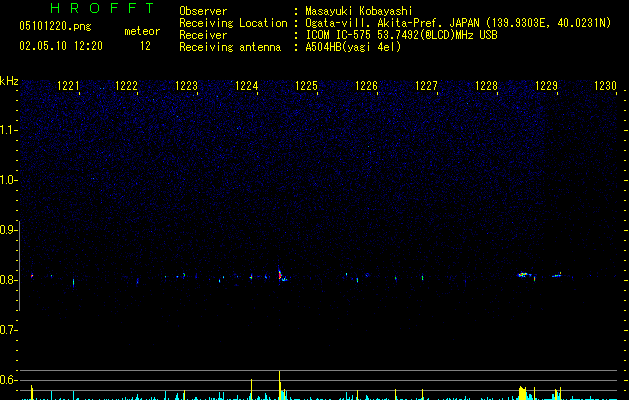Click the Observer label
Screen dimensions: 629x400
click(x=203, y=11)
